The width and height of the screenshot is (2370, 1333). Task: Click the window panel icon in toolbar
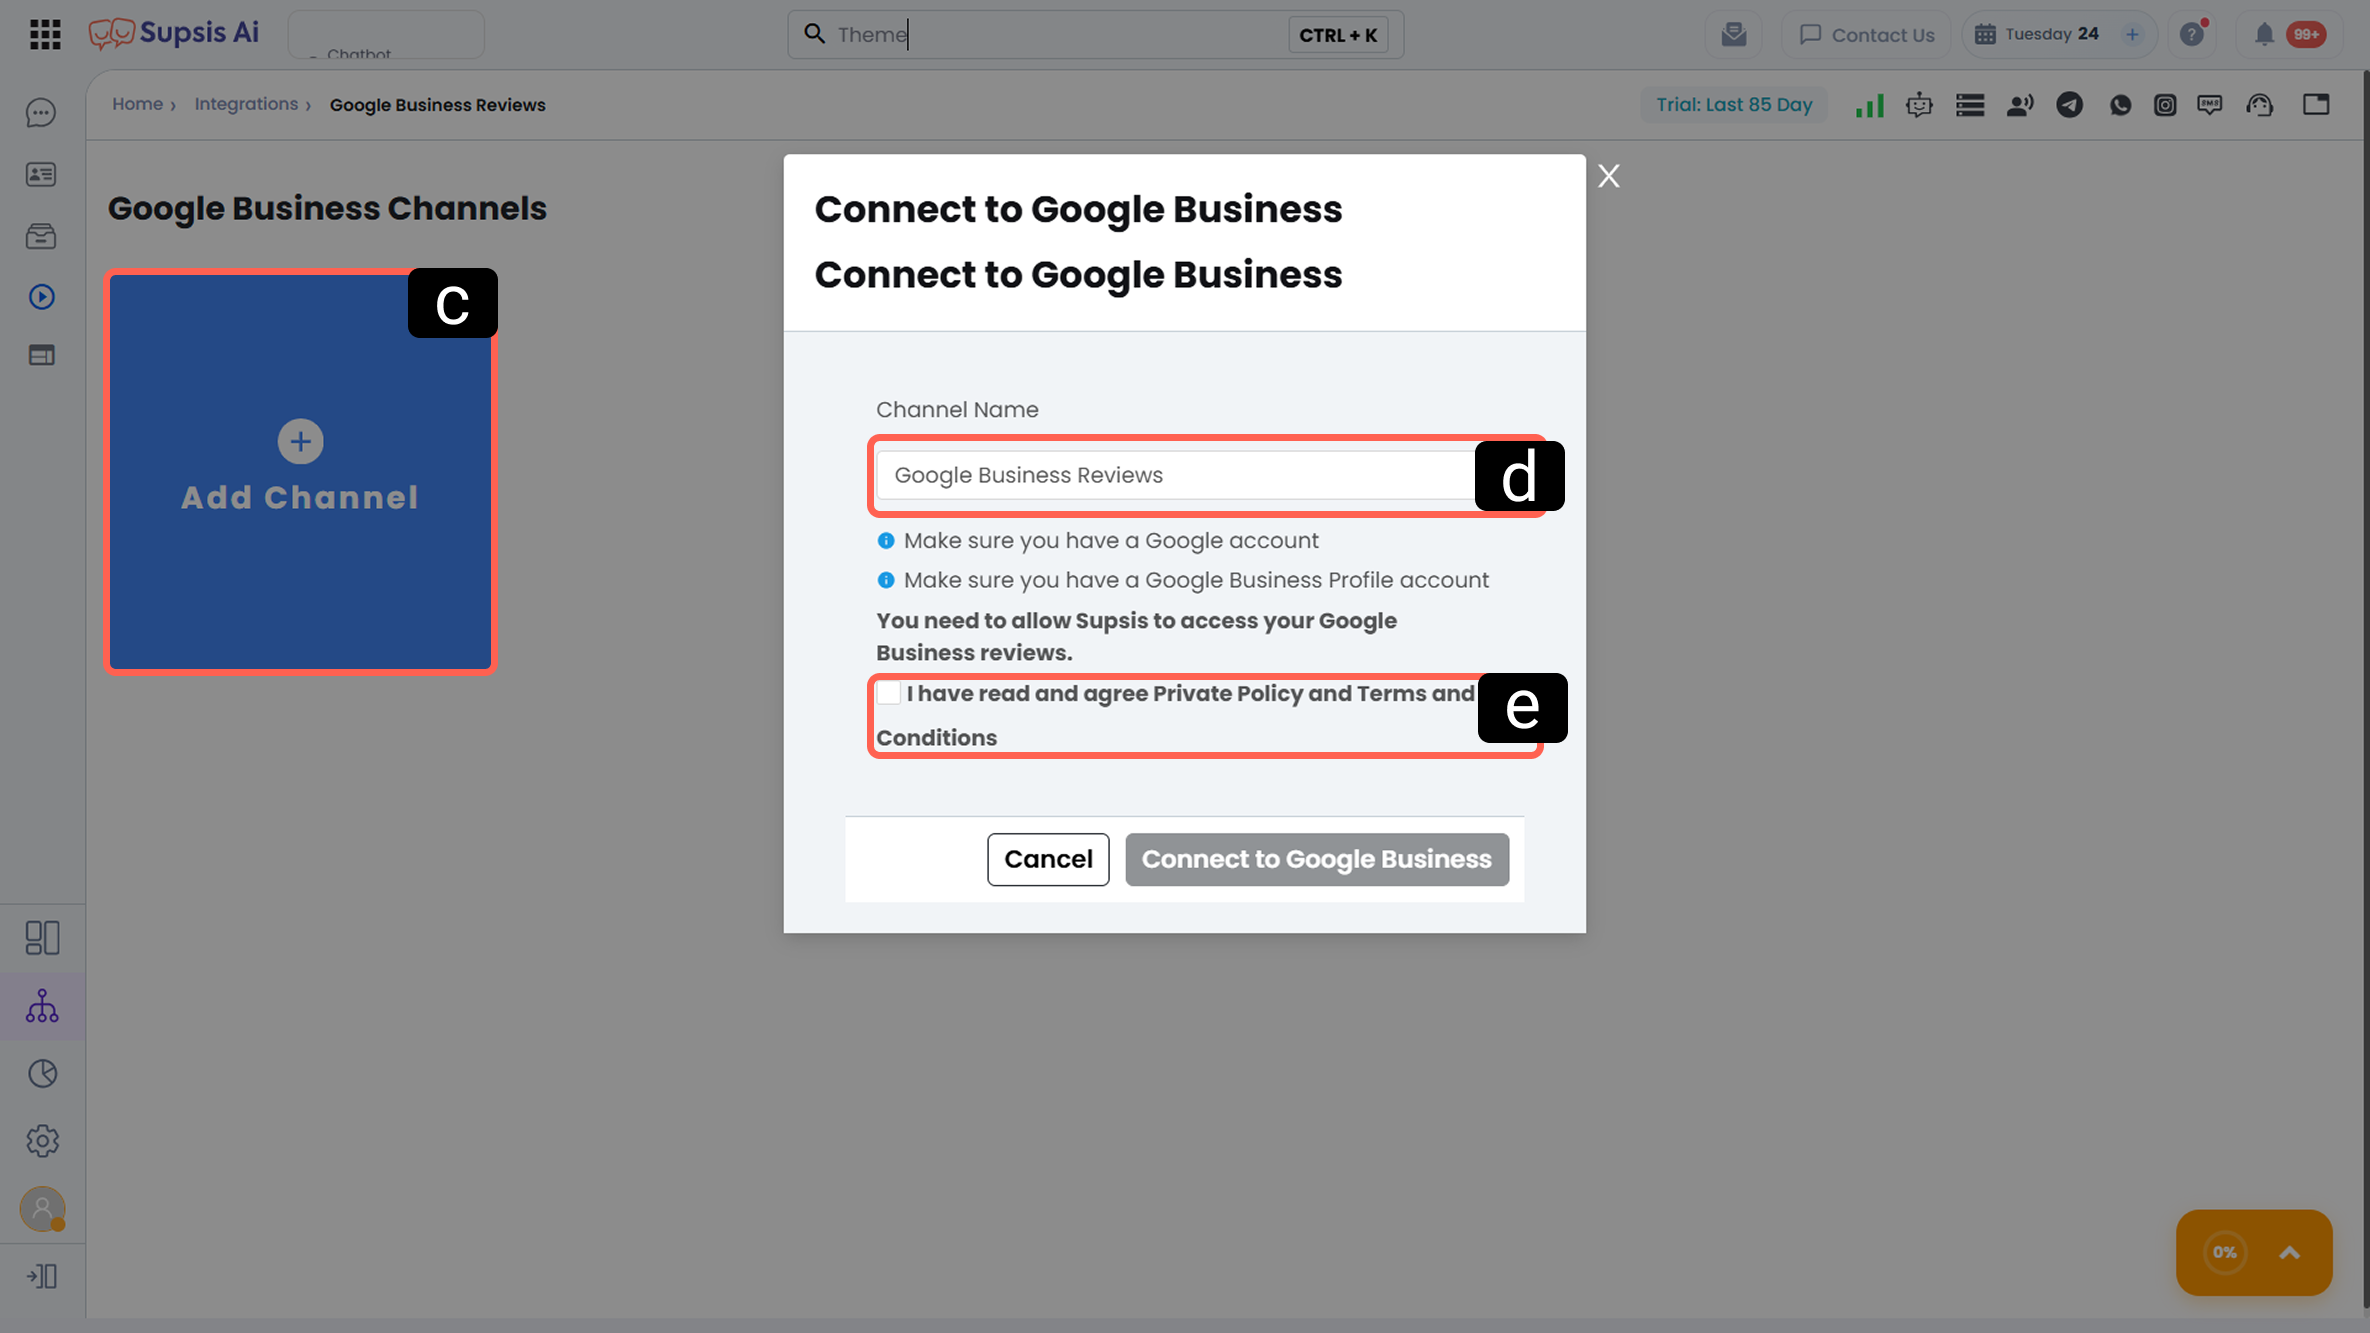2316,105
